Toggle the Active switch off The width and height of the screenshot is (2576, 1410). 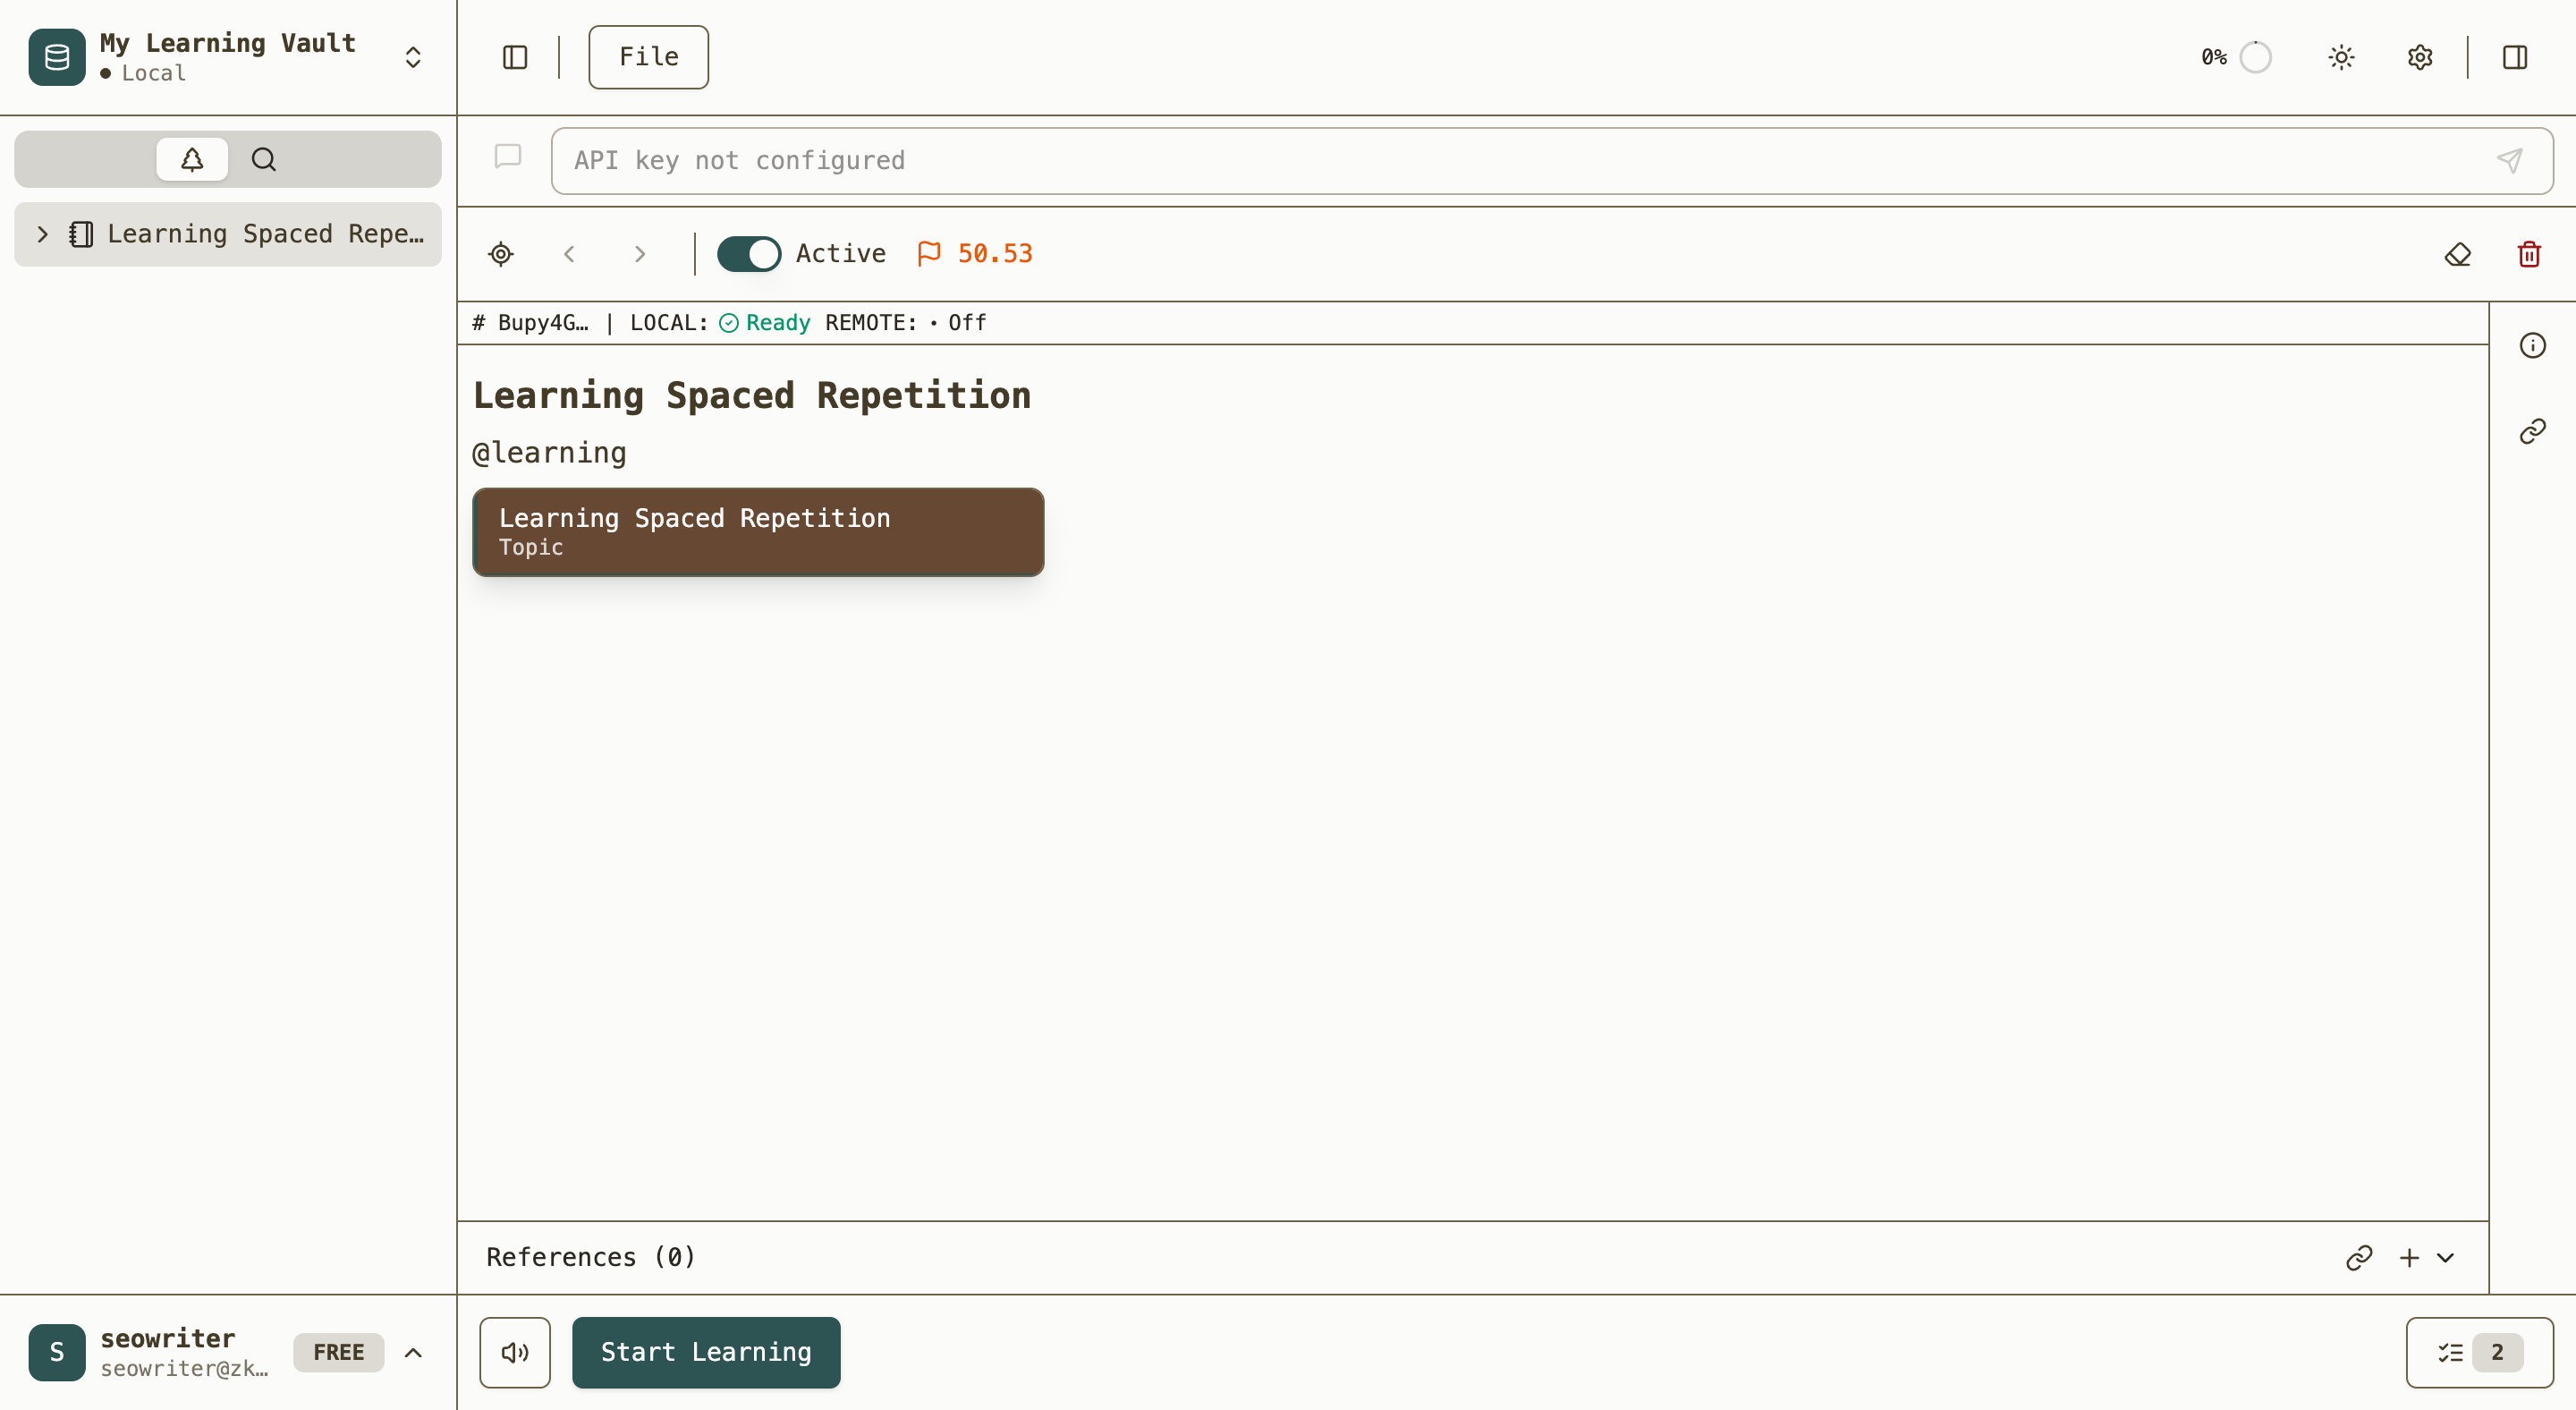coord(749,254)
